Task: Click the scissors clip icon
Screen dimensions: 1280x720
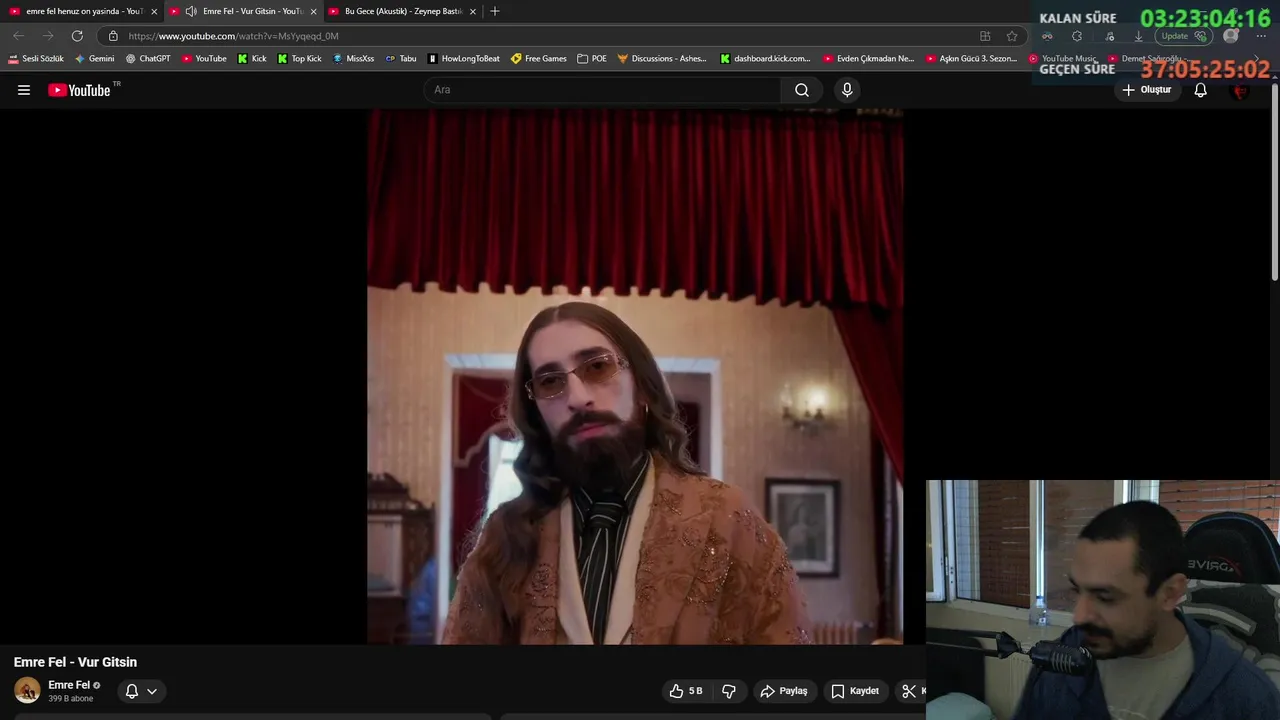Action: 909,691
